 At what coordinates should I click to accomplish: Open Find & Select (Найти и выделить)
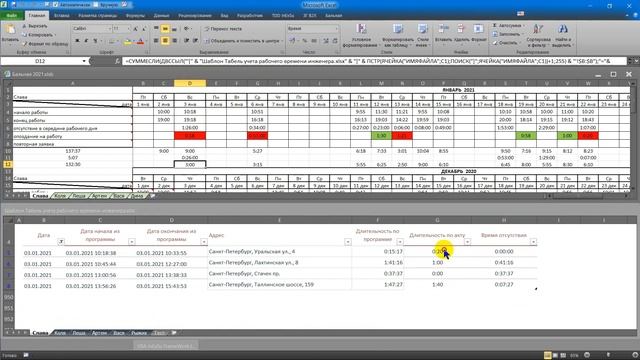pos(562,36)
